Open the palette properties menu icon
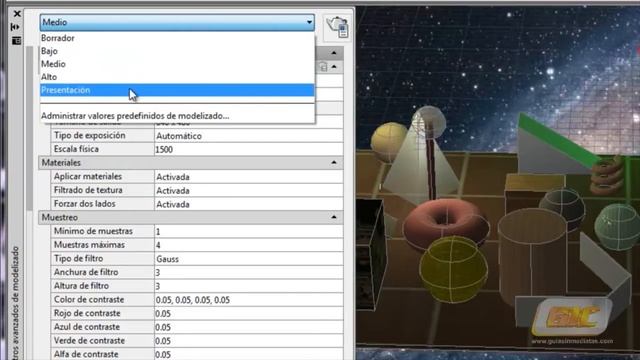Image resolution: width=640 pixels, height=360 pixels. pyautogui.click(x=16, y=41)
